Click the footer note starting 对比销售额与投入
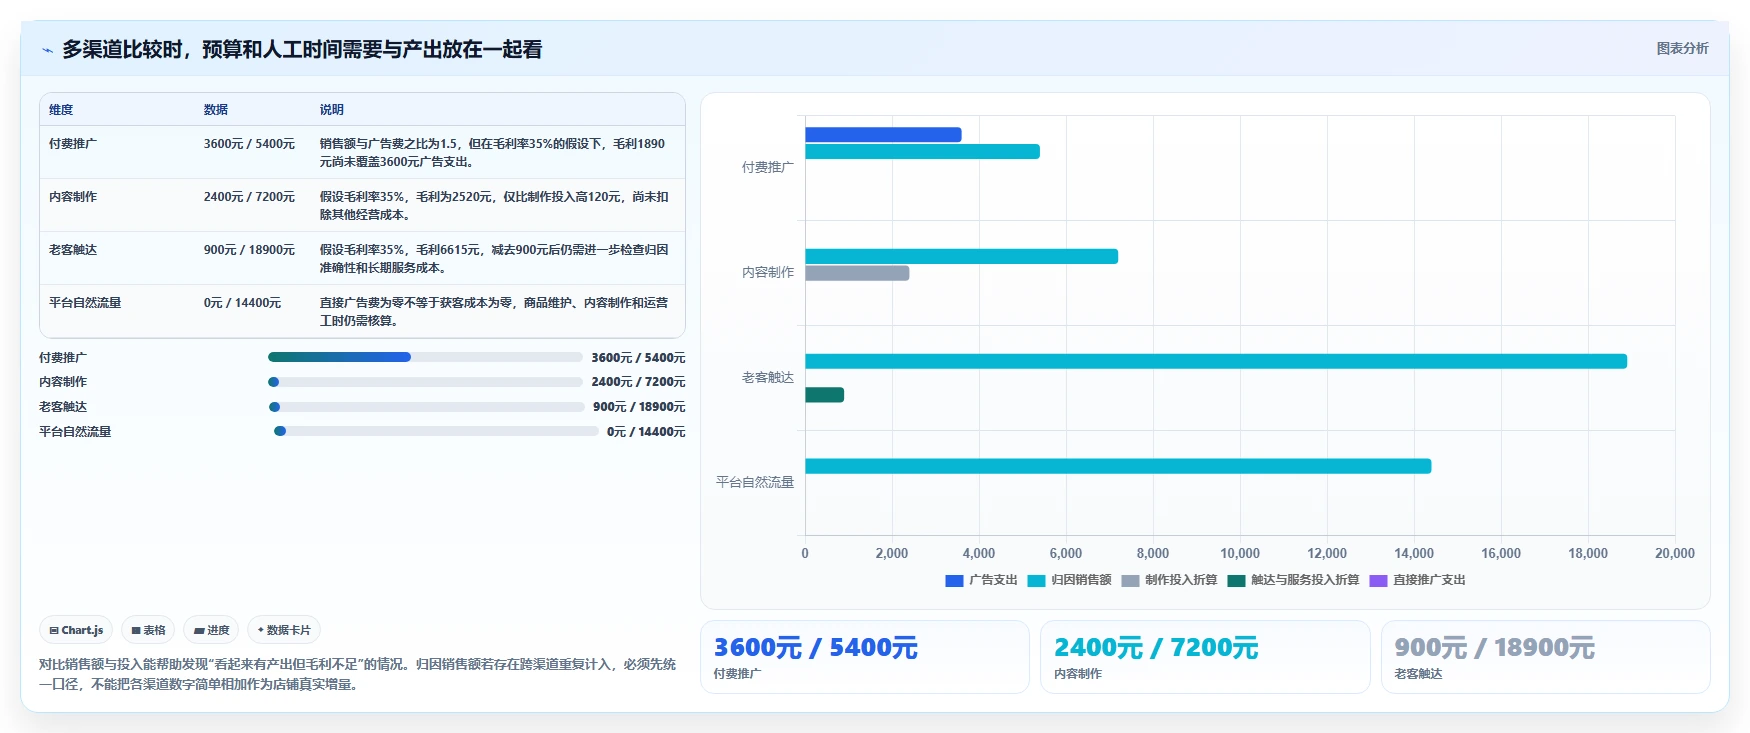 [358, 674]
